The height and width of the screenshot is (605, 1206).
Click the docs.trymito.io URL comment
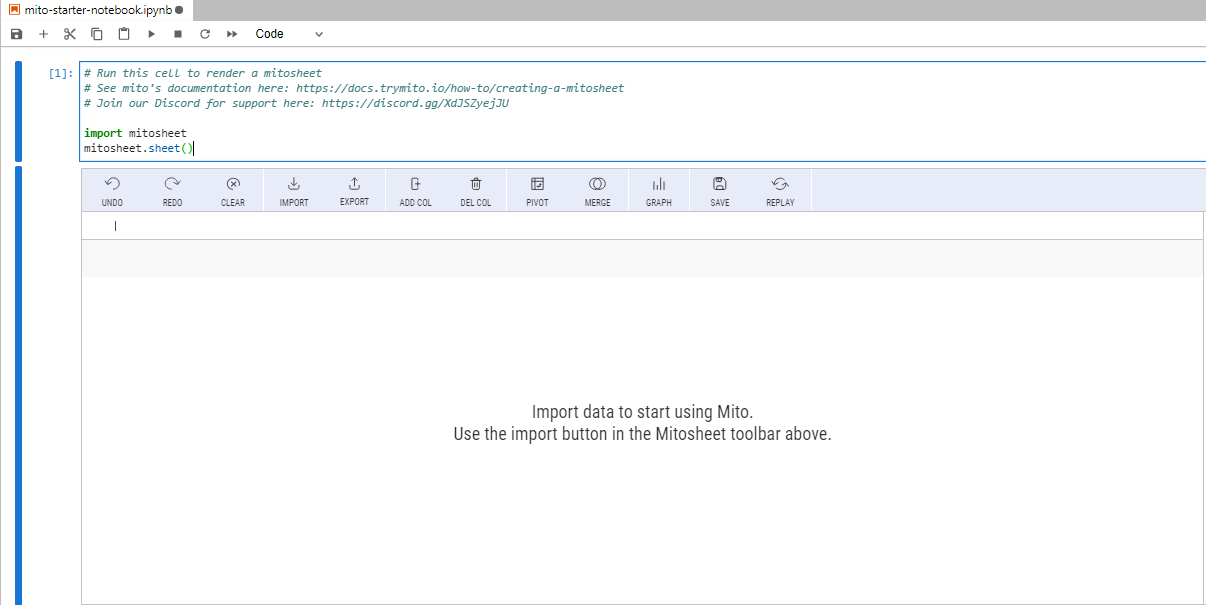460,88
